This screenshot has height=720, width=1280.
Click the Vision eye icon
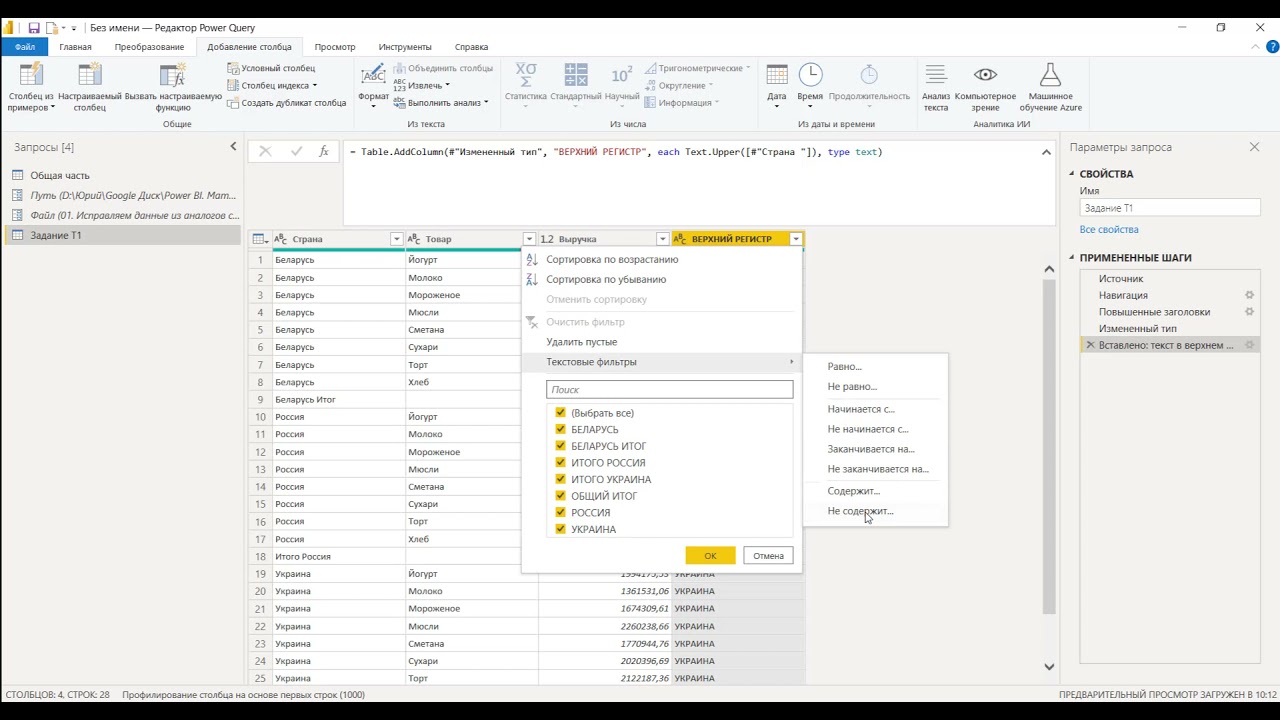(x=985, y=75)
